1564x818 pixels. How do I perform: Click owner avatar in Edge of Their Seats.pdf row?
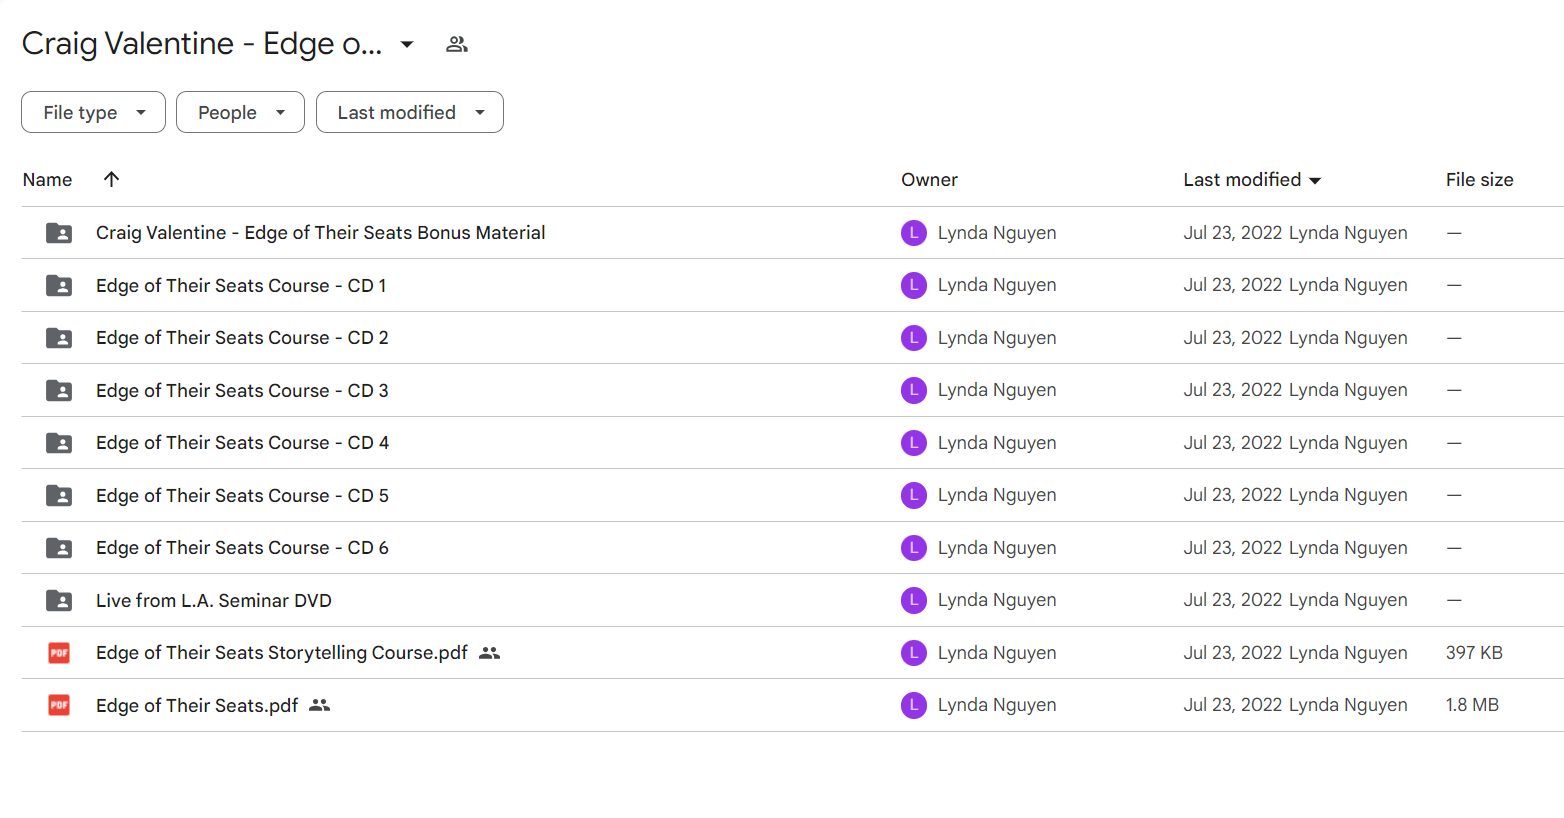(x=914, y=705)
